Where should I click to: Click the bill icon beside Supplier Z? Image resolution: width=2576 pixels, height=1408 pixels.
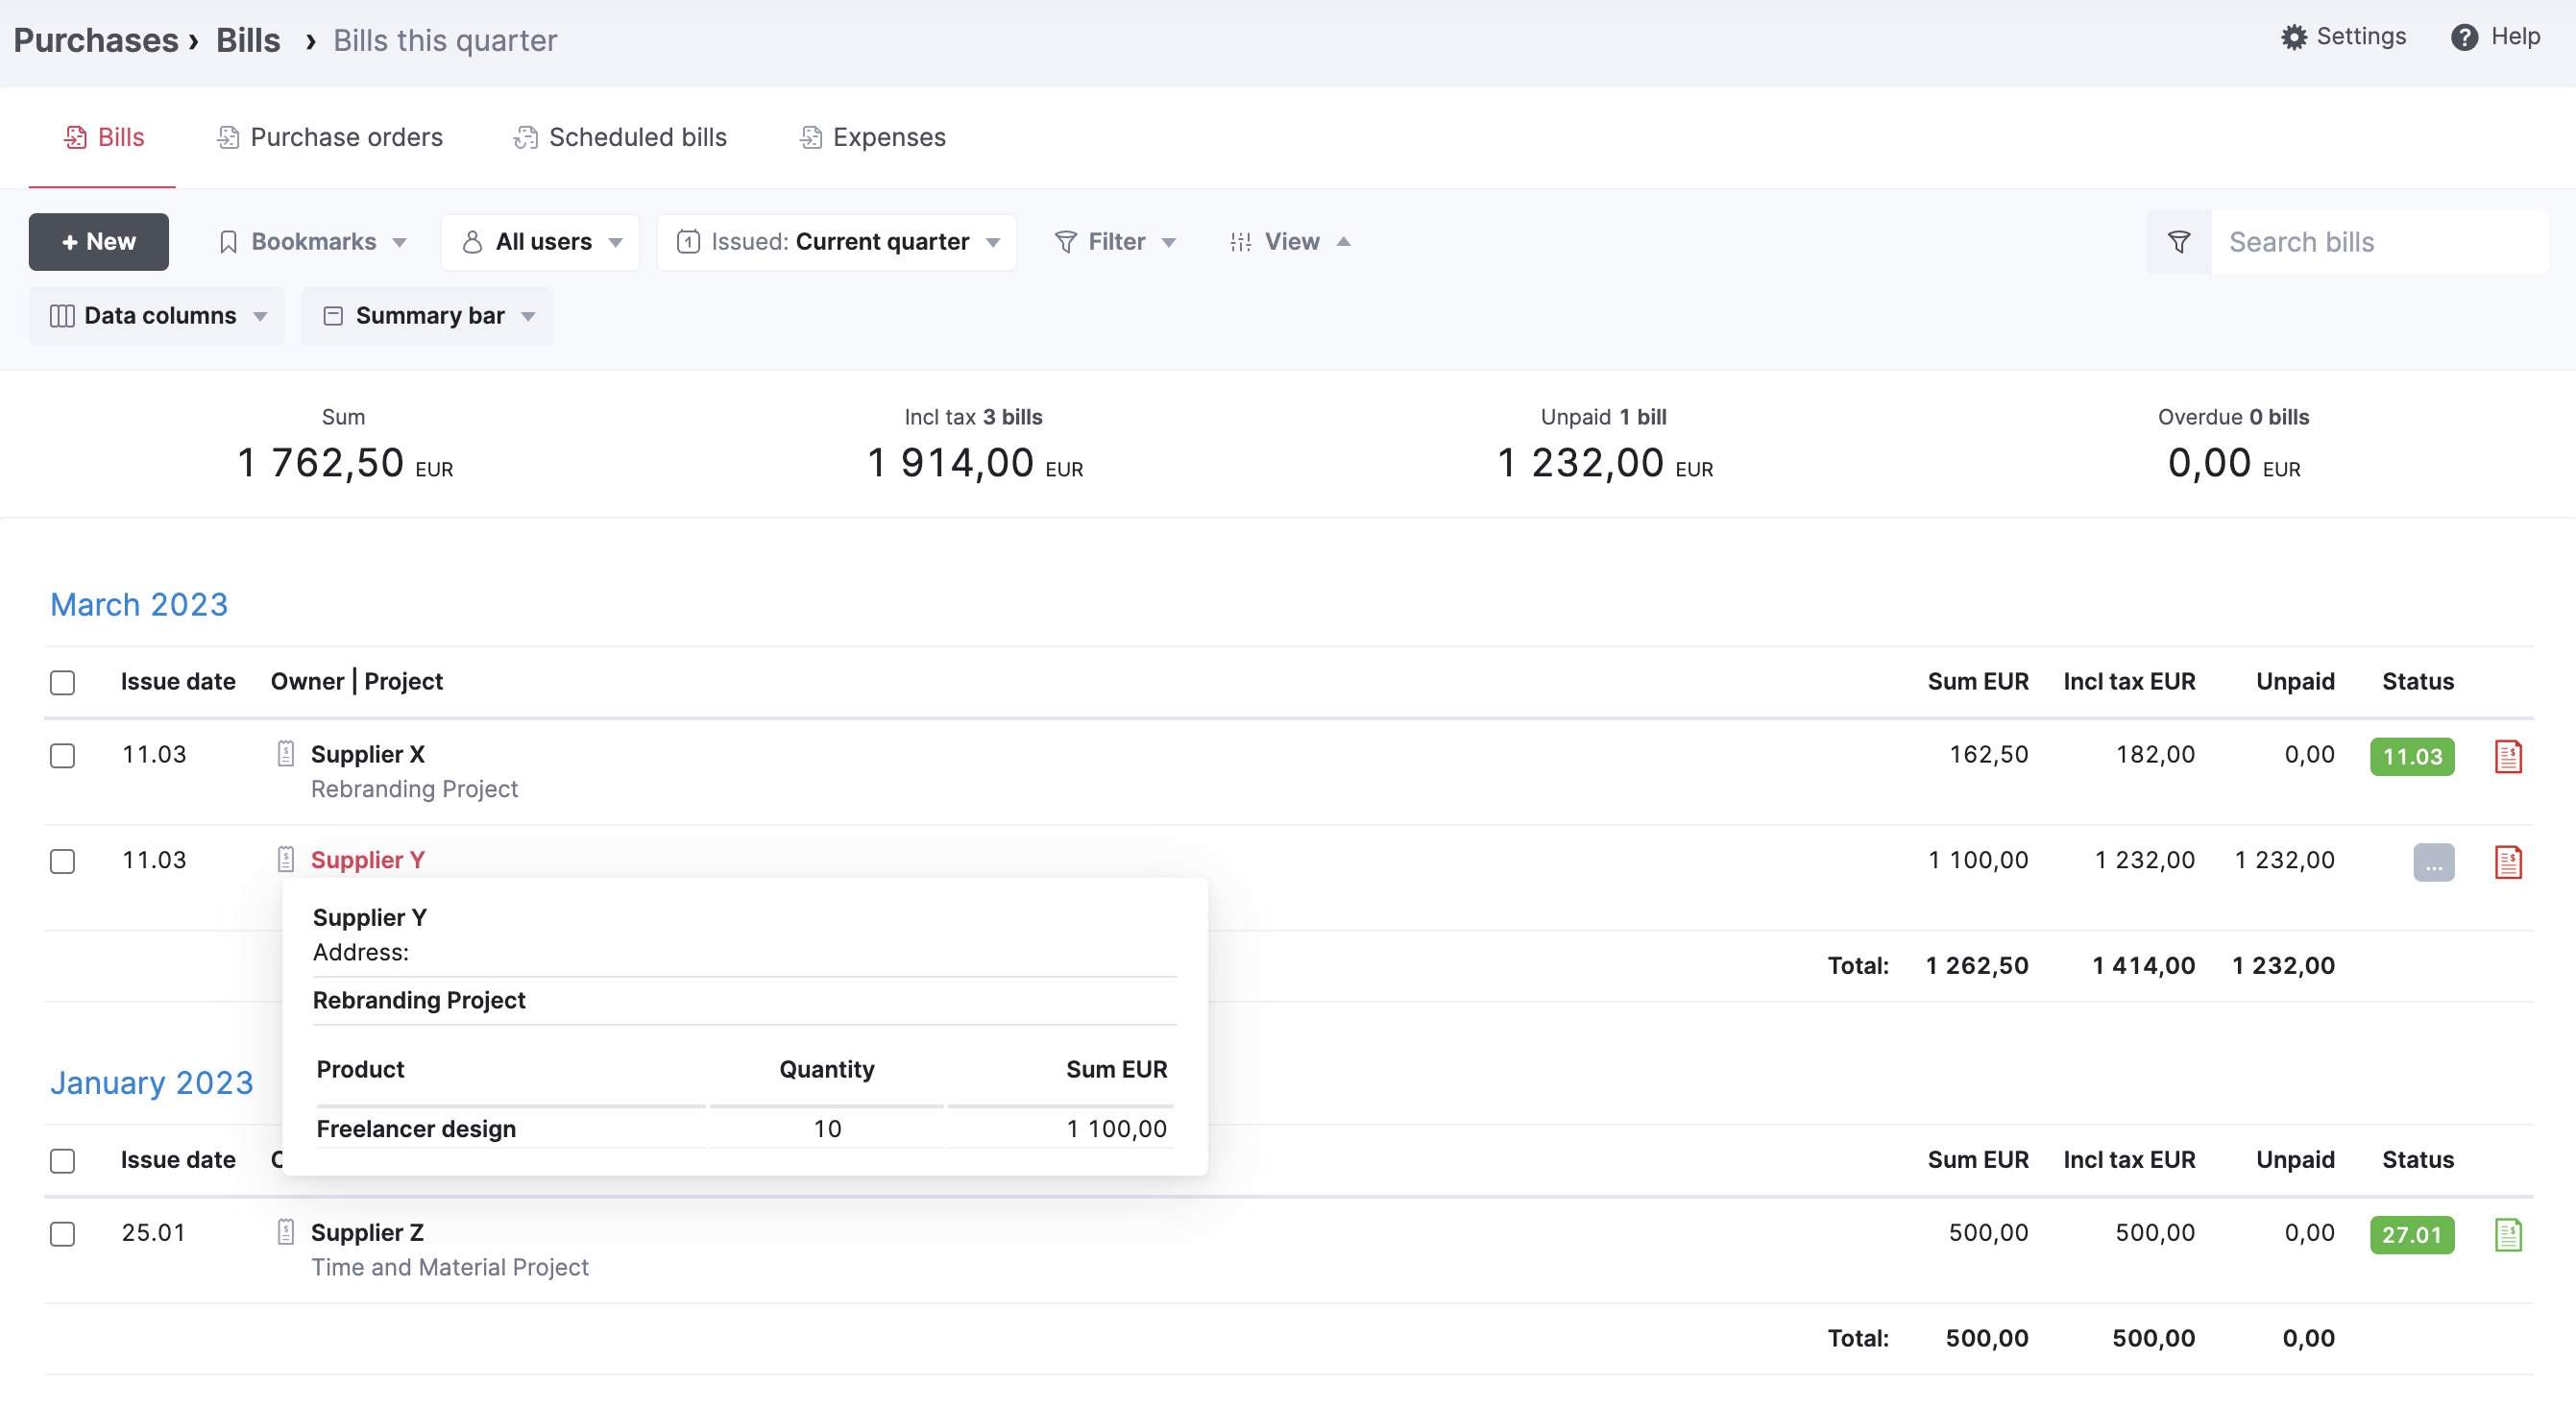point(286,1232)
